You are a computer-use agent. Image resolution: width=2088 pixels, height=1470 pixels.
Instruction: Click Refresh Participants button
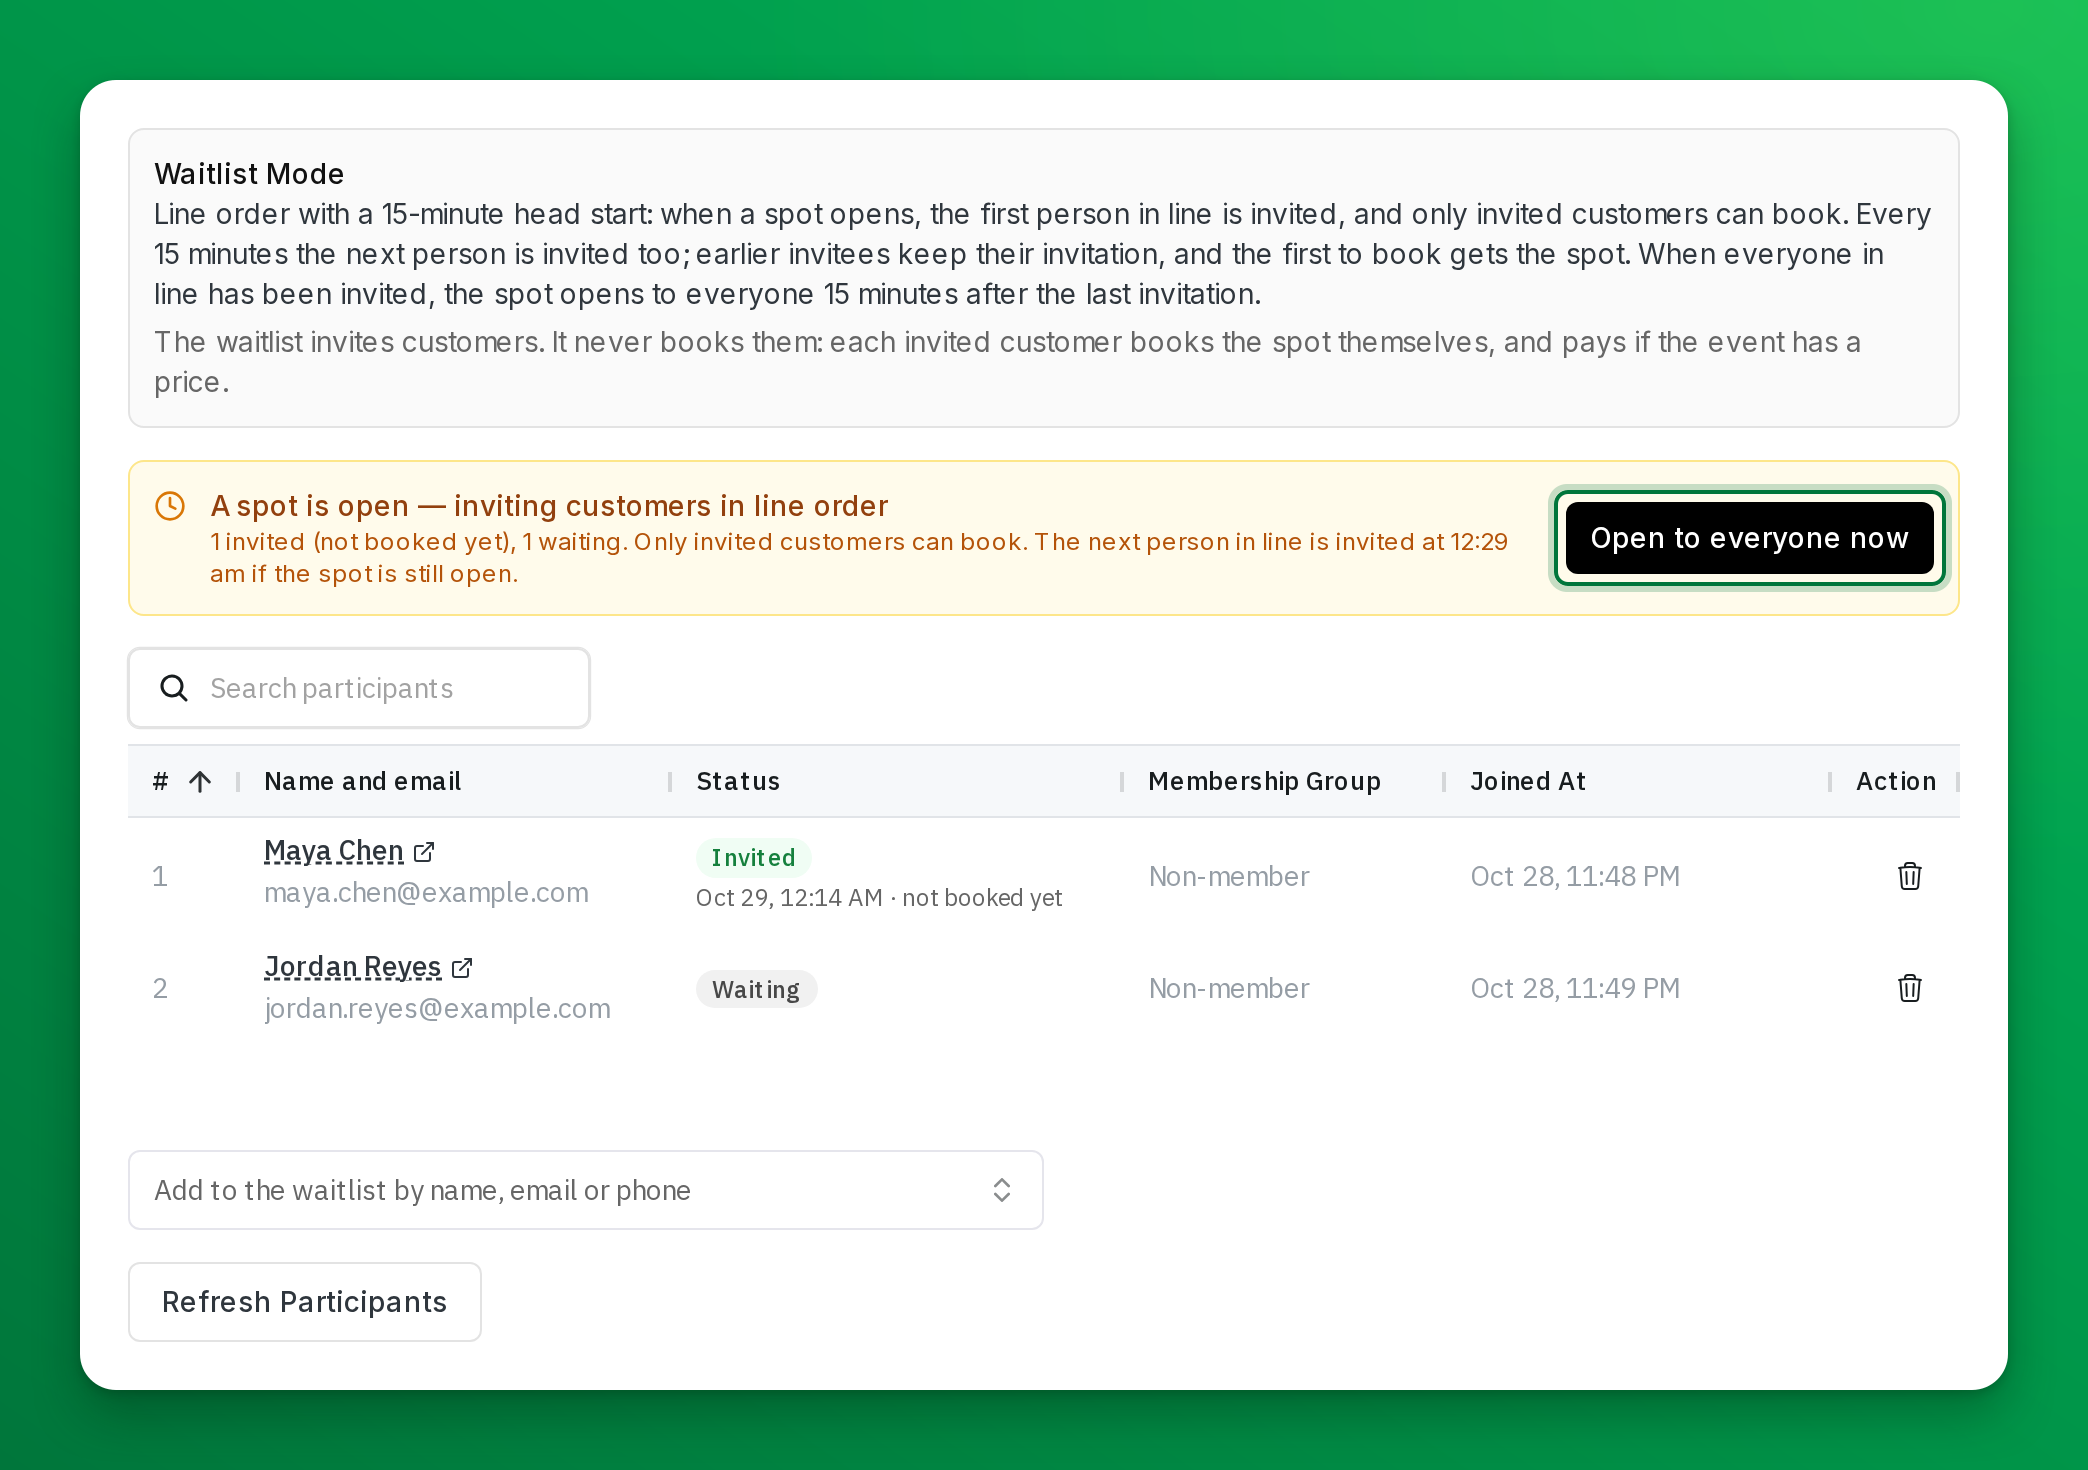pos(304,1302)
